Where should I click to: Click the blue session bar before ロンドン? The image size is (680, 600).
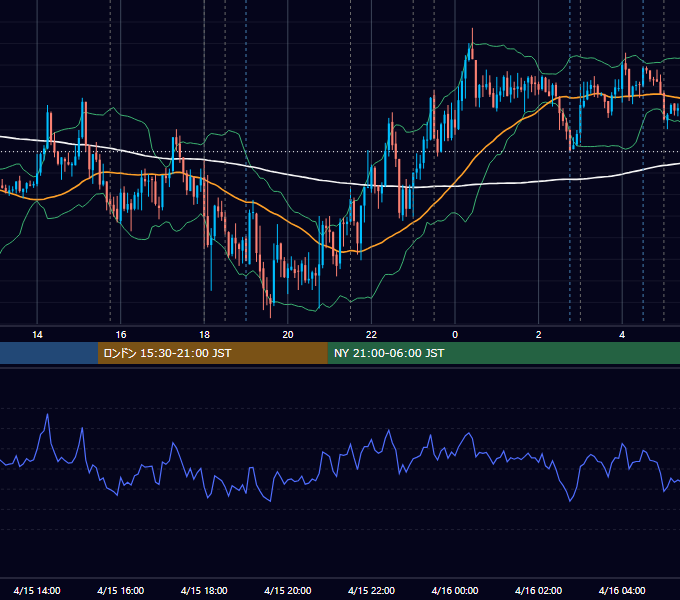click(x=49, y=353)
